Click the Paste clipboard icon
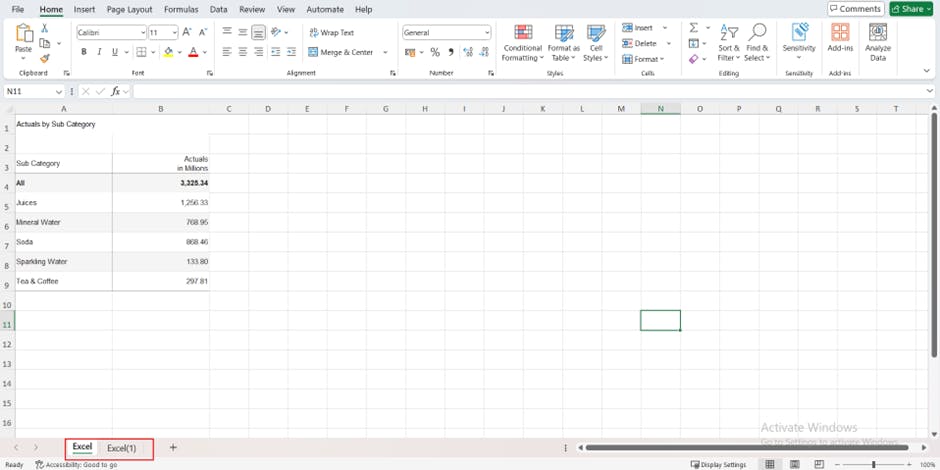Image resolution: width=940 pixels, height=470 pixels. (x=24, y=33)
